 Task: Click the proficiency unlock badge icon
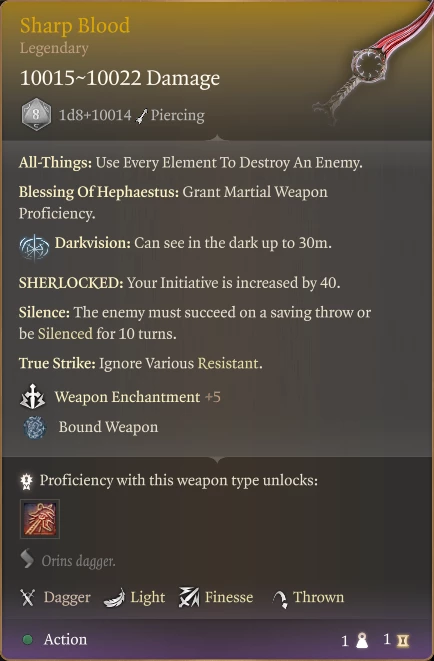pyautogui.click(x=27, y=481)
